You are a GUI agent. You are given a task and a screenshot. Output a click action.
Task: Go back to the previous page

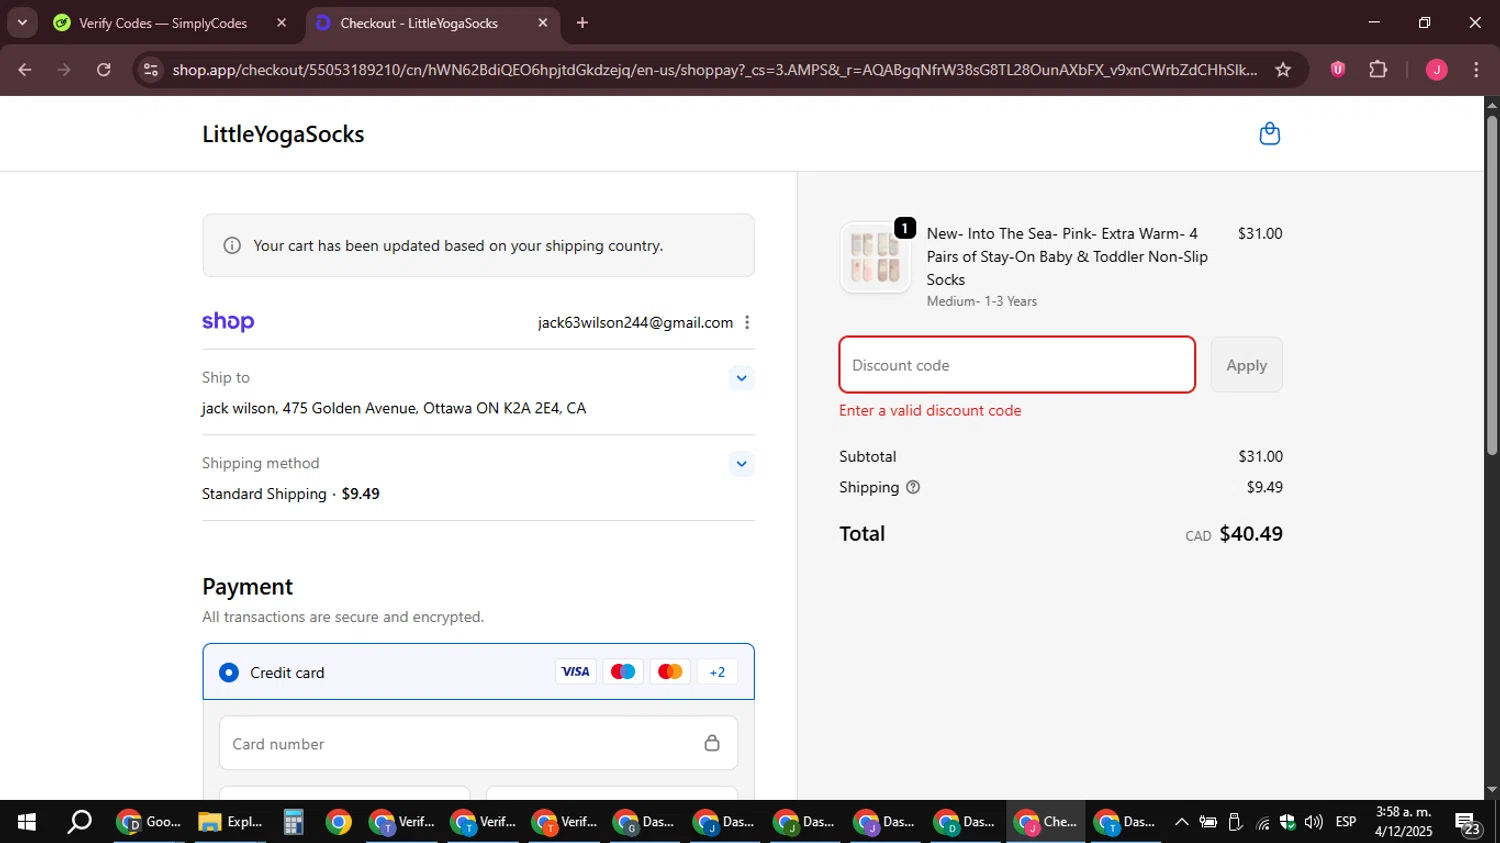pyautogui.click(x=25, y=69)
